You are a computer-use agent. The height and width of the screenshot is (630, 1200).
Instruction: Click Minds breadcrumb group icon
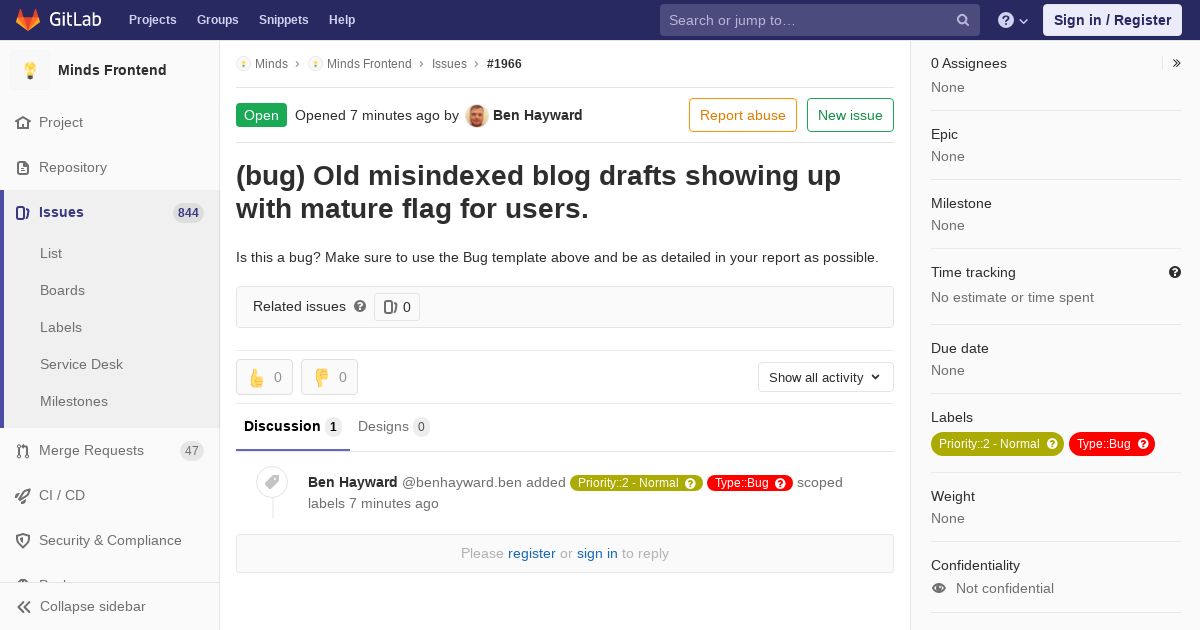[x=243, y=64]
